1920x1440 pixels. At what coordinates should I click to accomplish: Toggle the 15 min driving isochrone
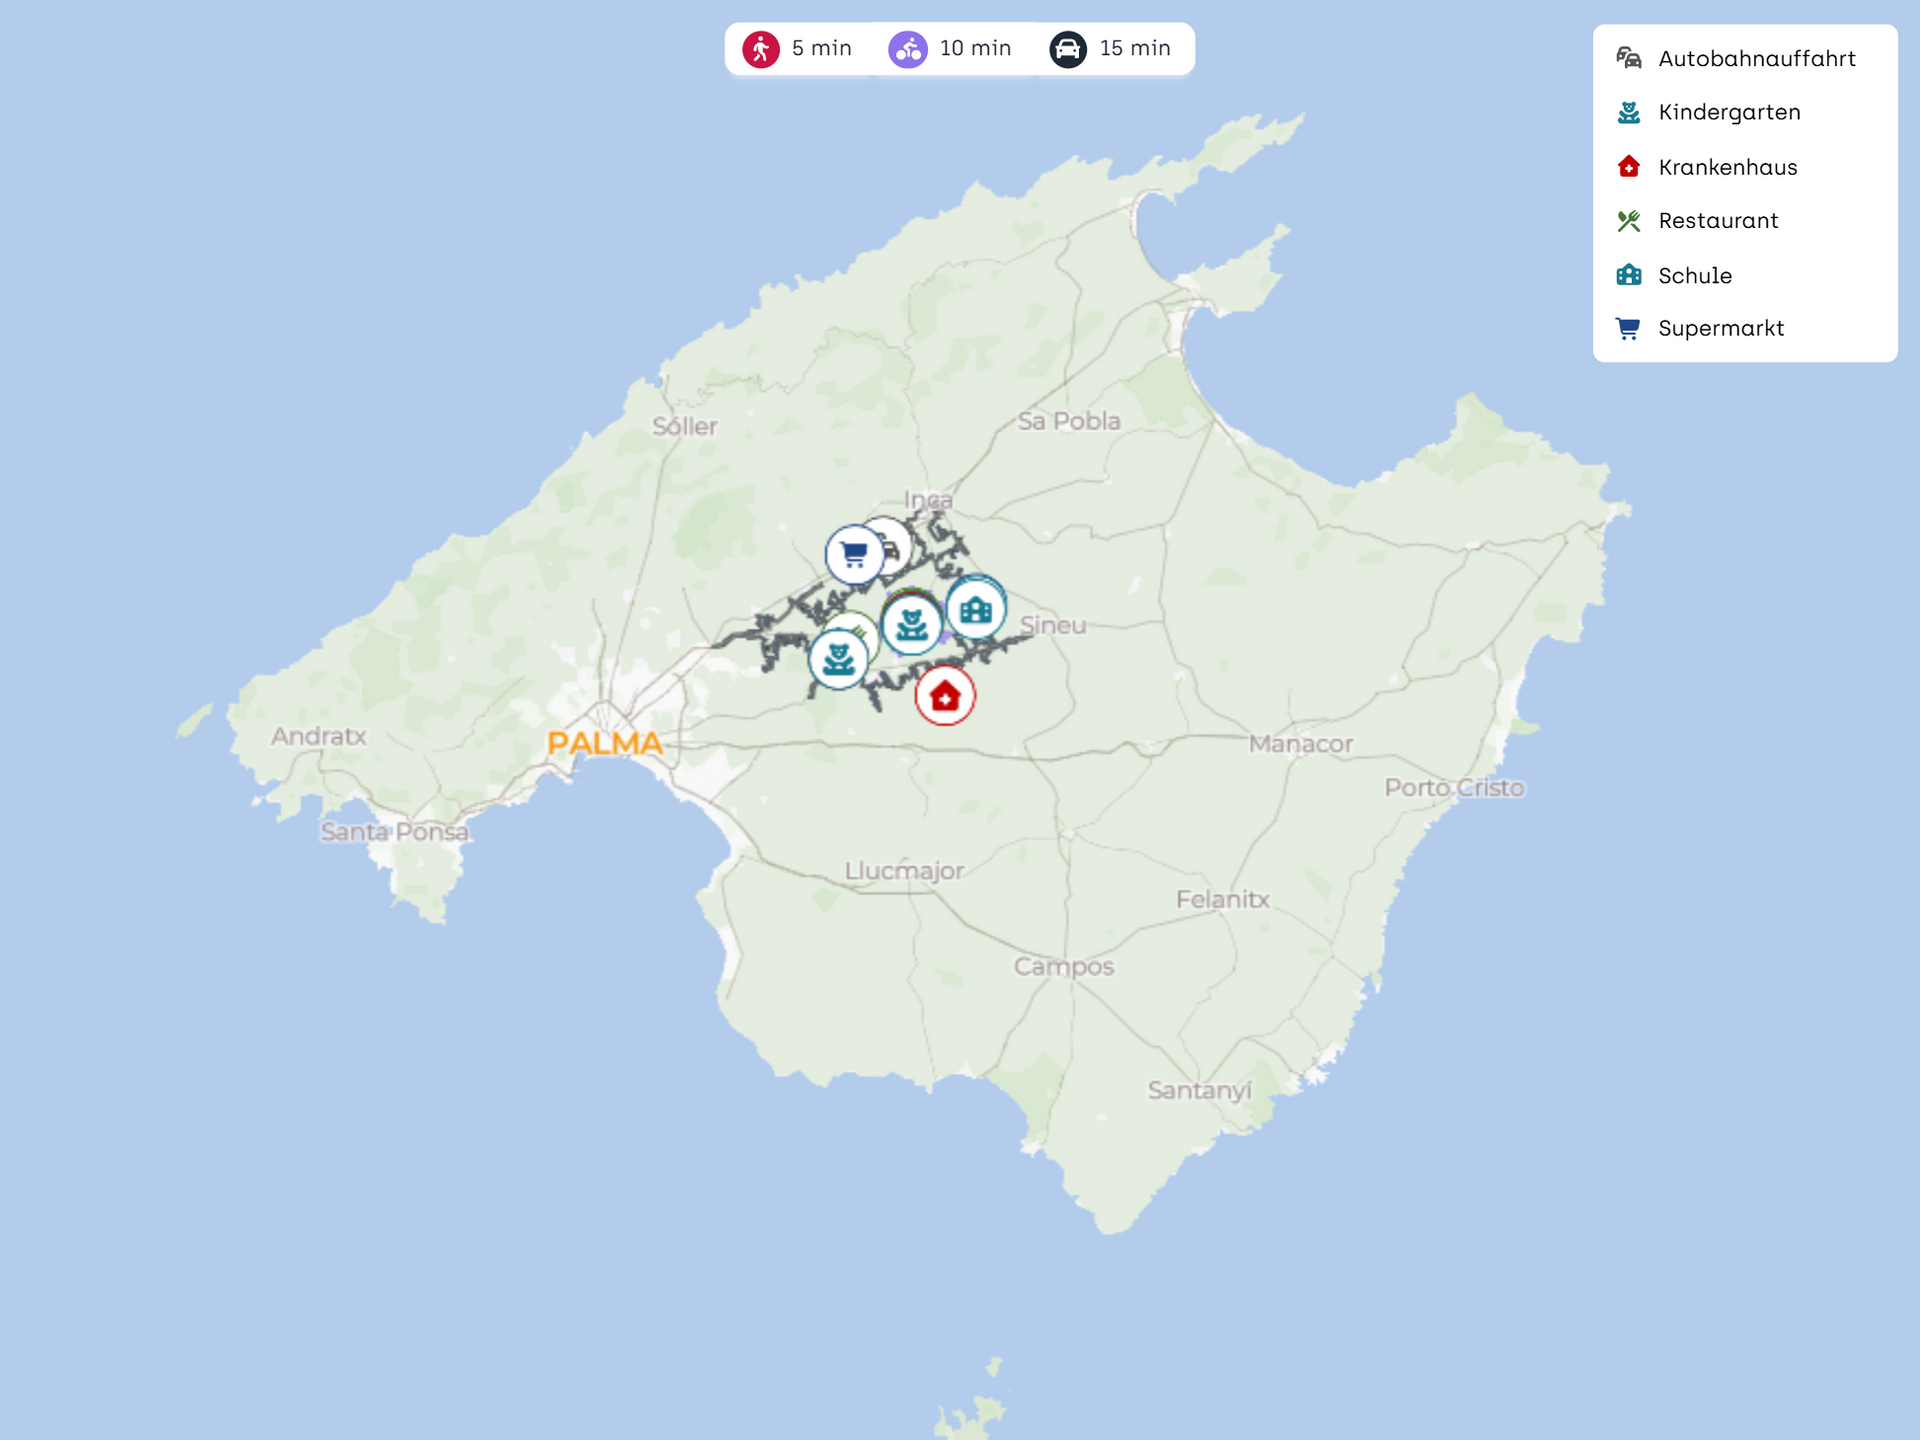coord(1134,49)
